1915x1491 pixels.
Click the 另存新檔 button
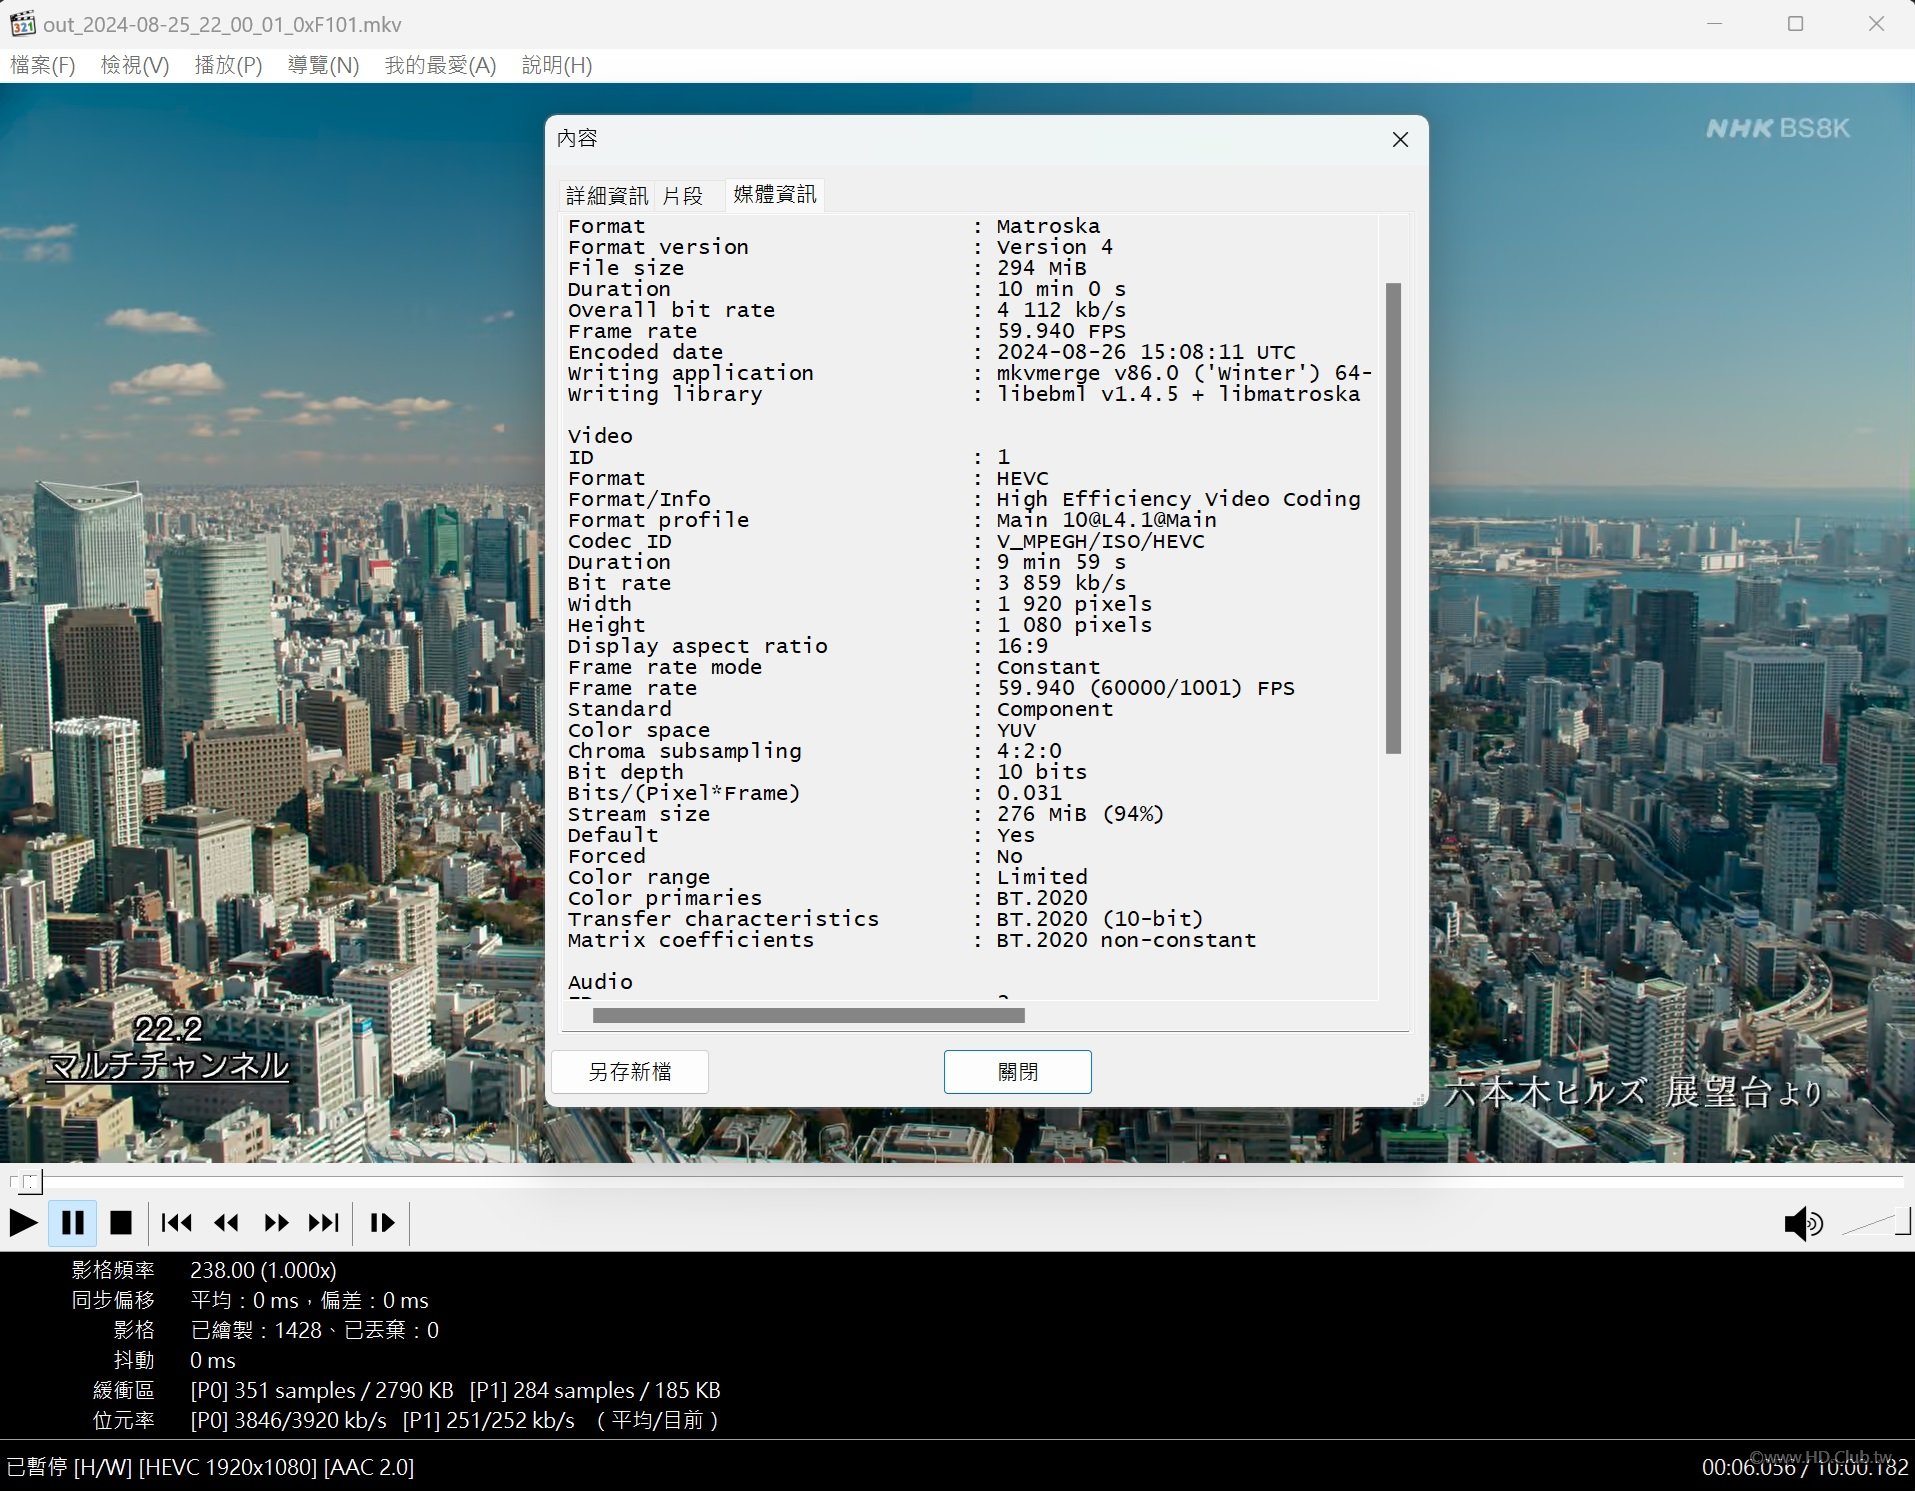coord(630,1072)
